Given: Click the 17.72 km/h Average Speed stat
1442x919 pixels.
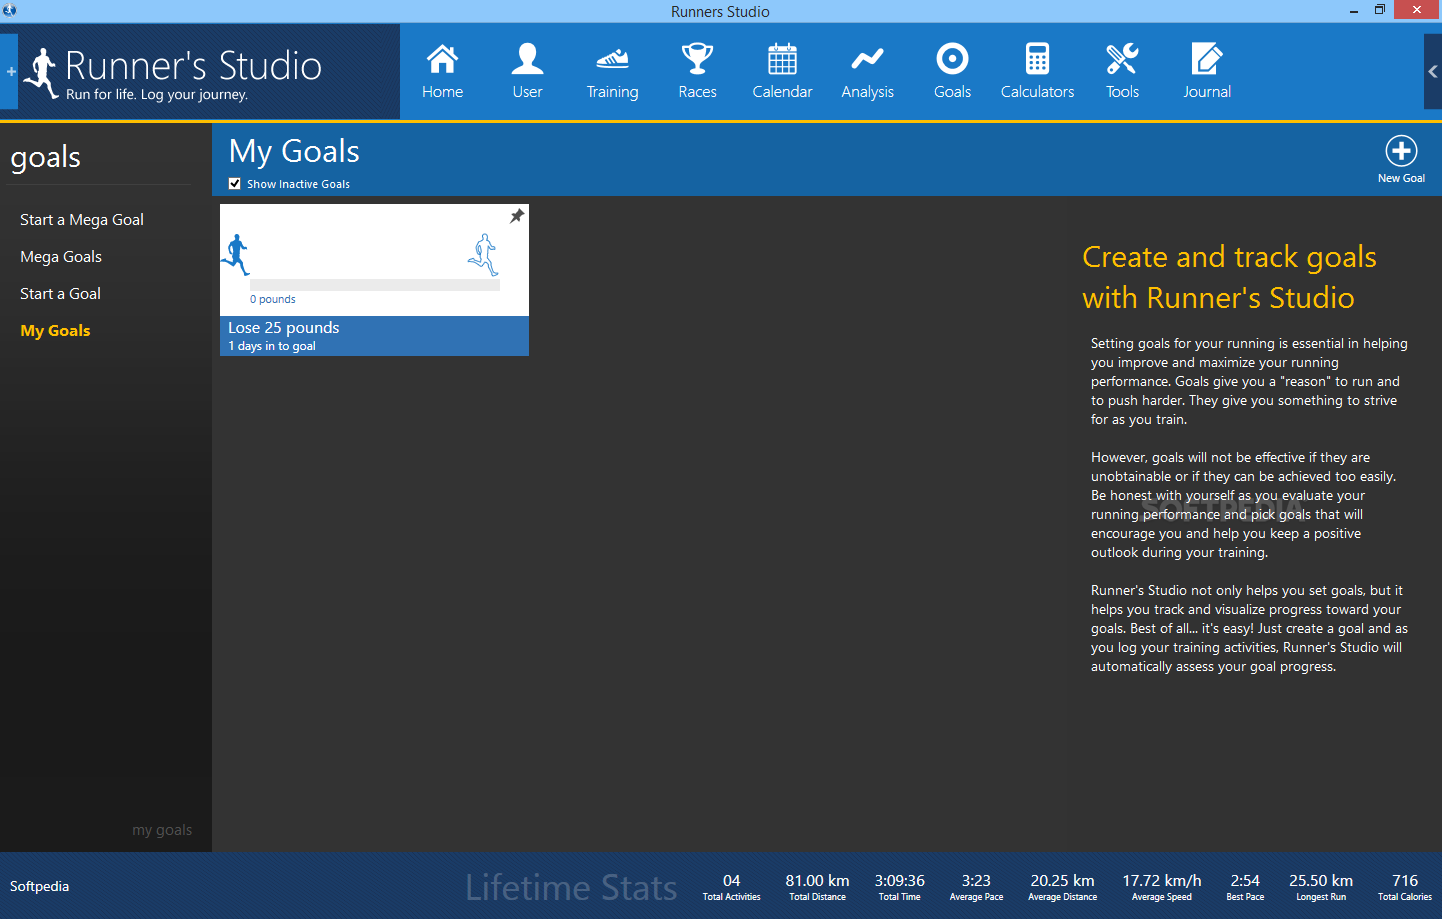Looking at the screenshot, I should coord(1162,887).
